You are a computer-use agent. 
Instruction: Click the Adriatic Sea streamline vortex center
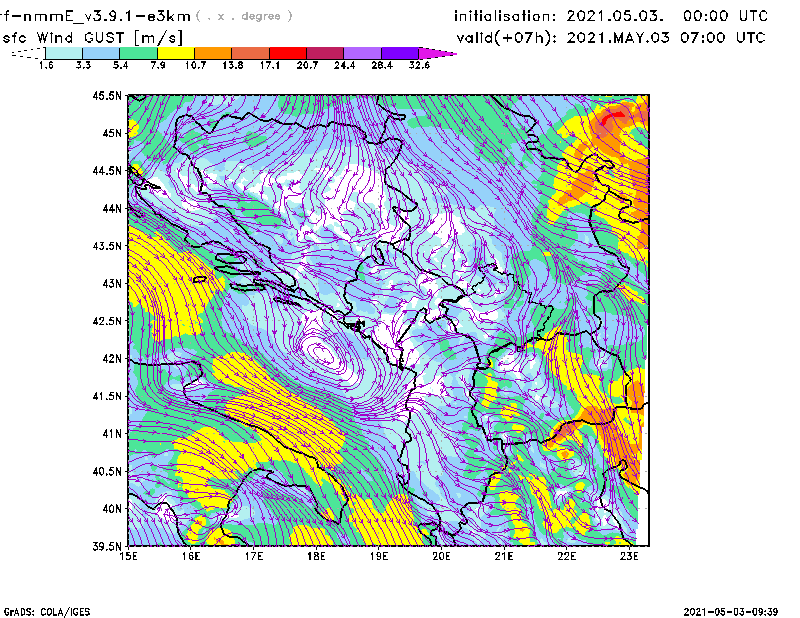pos(323,353)
